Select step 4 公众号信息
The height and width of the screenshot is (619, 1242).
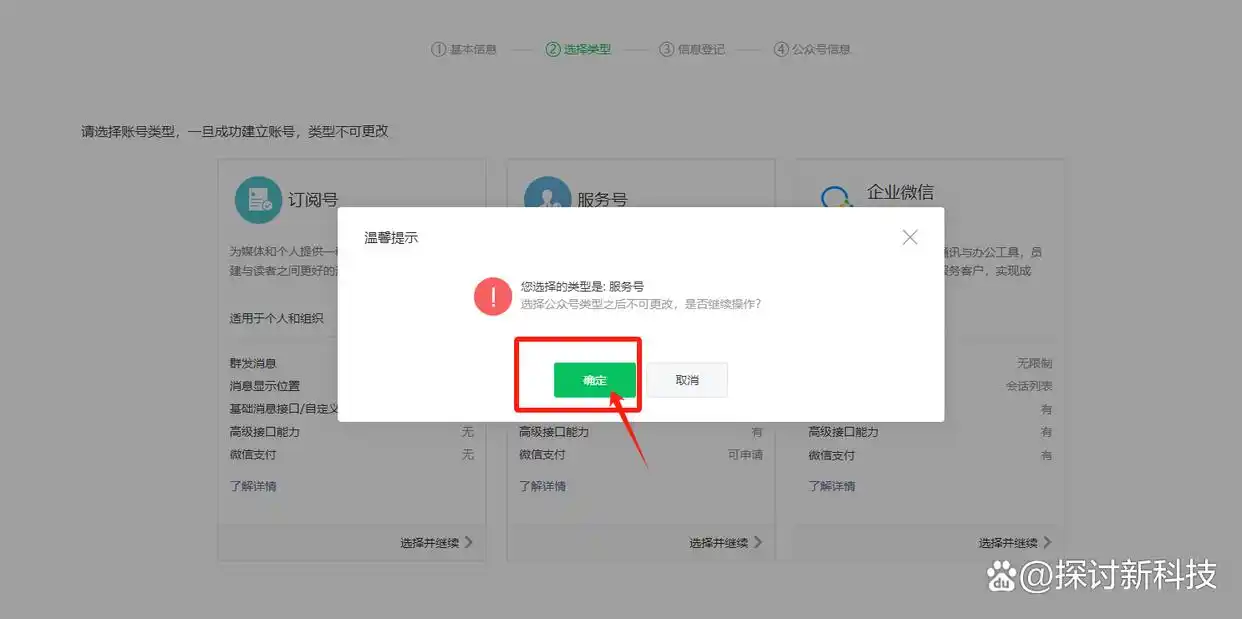pyautogui.click(x=812, y=49)
